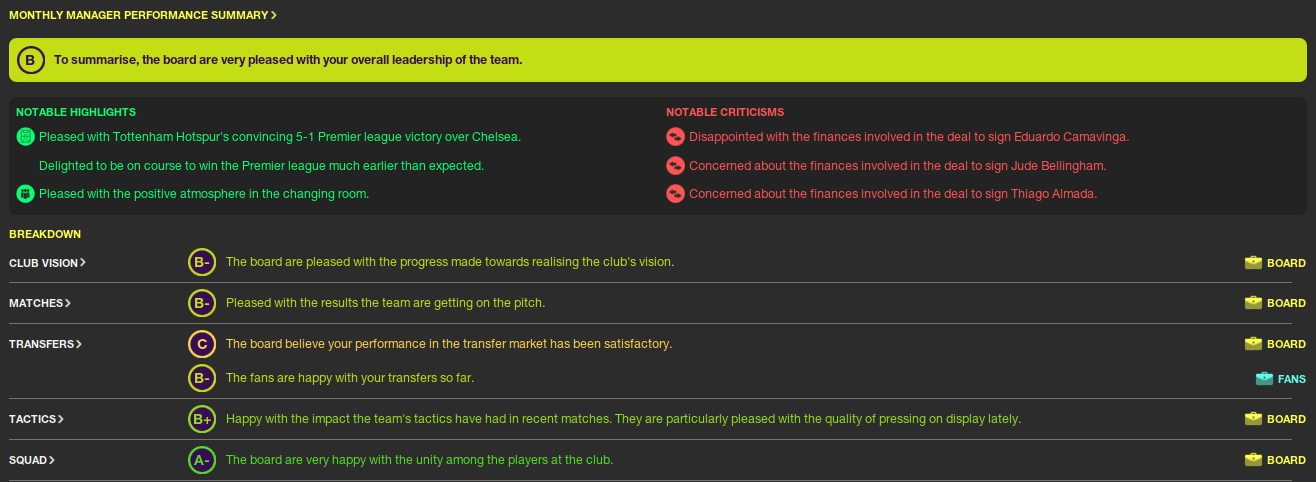The image size is (1316, 482).
Task: Open the Tactics breakdown section
Action: [36, 419]
